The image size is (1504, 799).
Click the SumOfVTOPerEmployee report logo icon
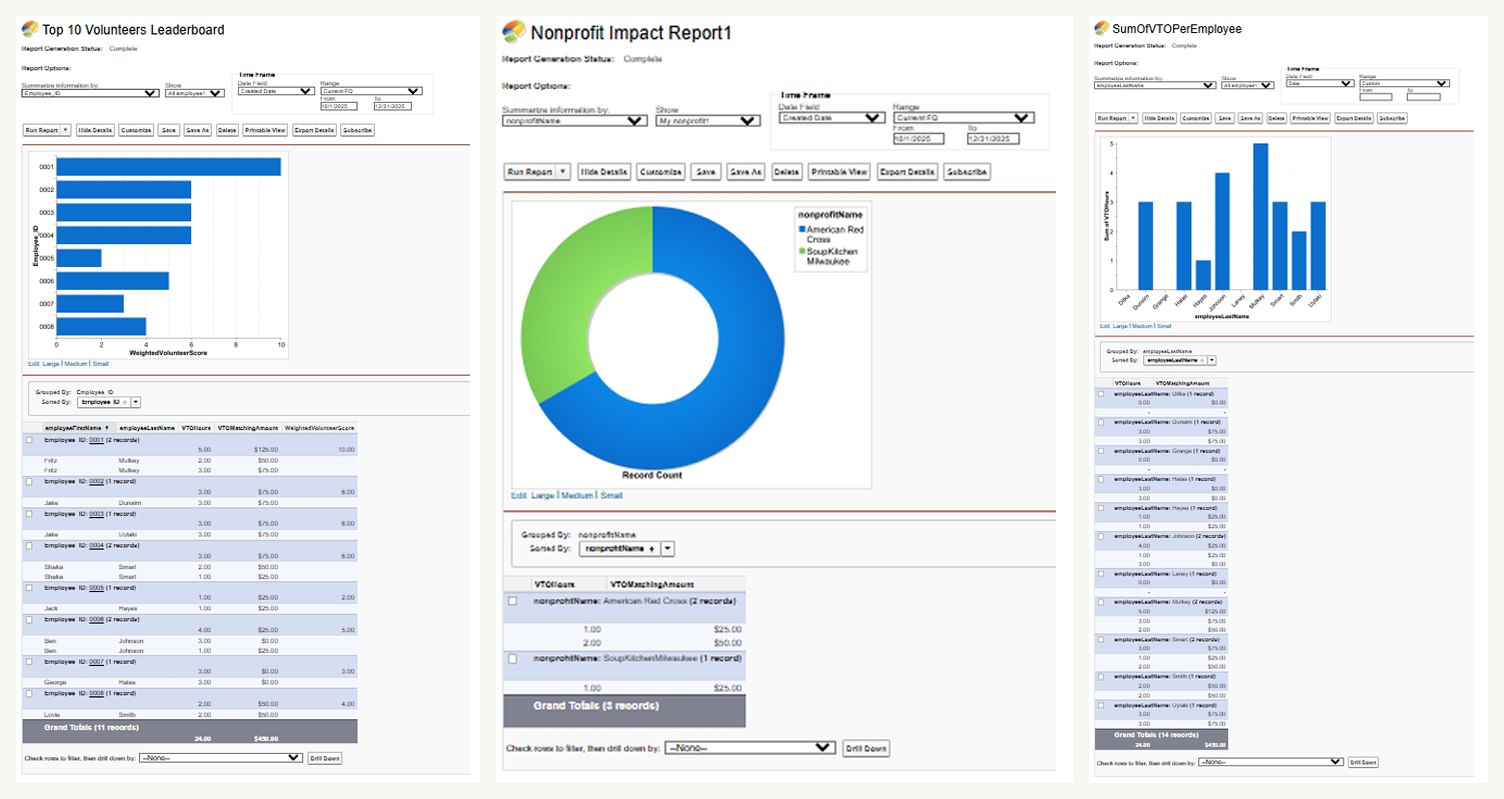coord(1101,29)
